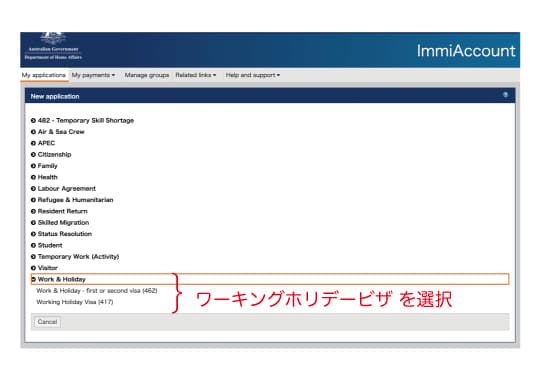Select Working Holiday Visa (417) link

75,302
